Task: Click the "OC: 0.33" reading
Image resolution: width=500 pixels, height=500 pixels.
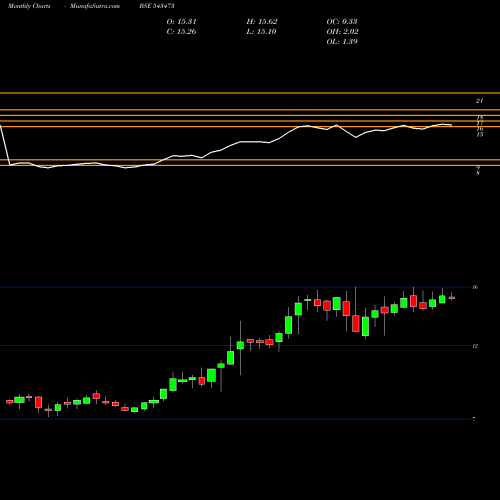Action: [342, 22]
